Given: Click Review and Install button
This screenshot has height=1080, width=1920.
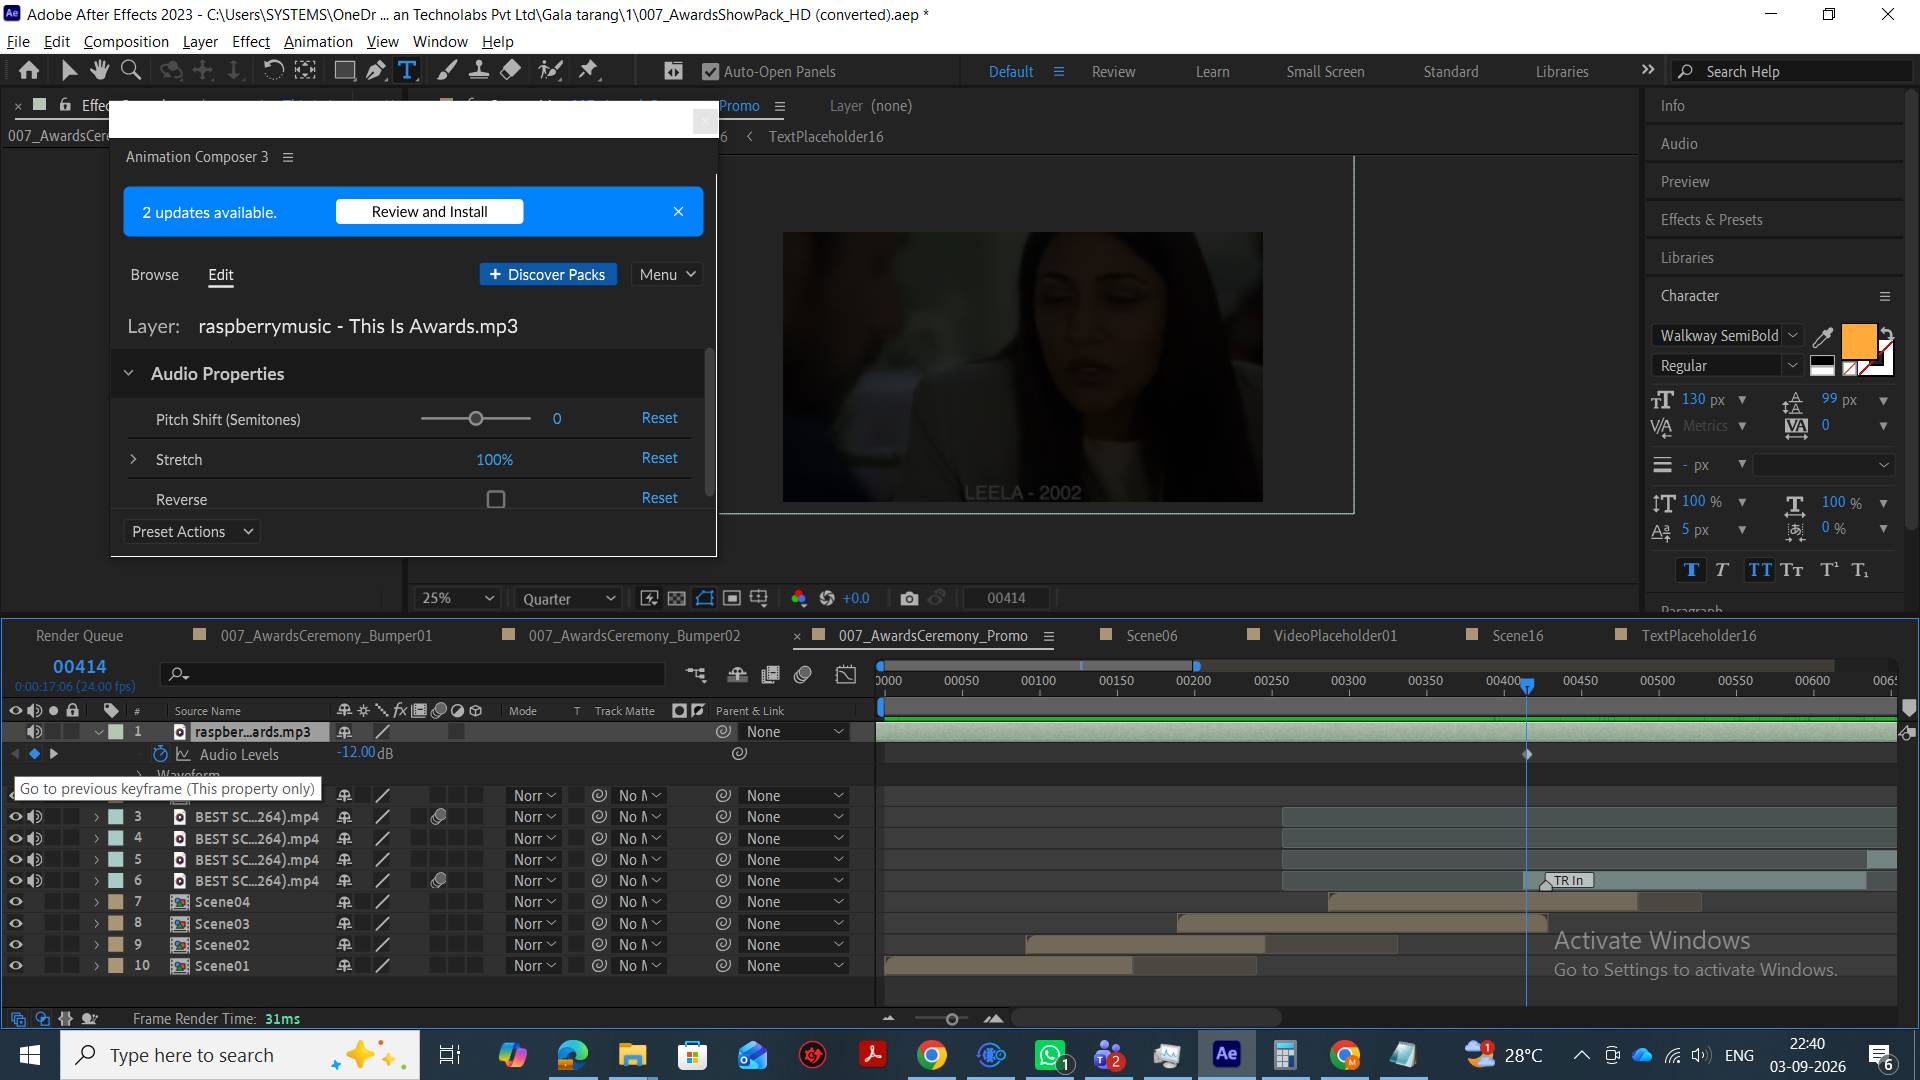Looking at the screenshot, I should click(x=429, y=212).
